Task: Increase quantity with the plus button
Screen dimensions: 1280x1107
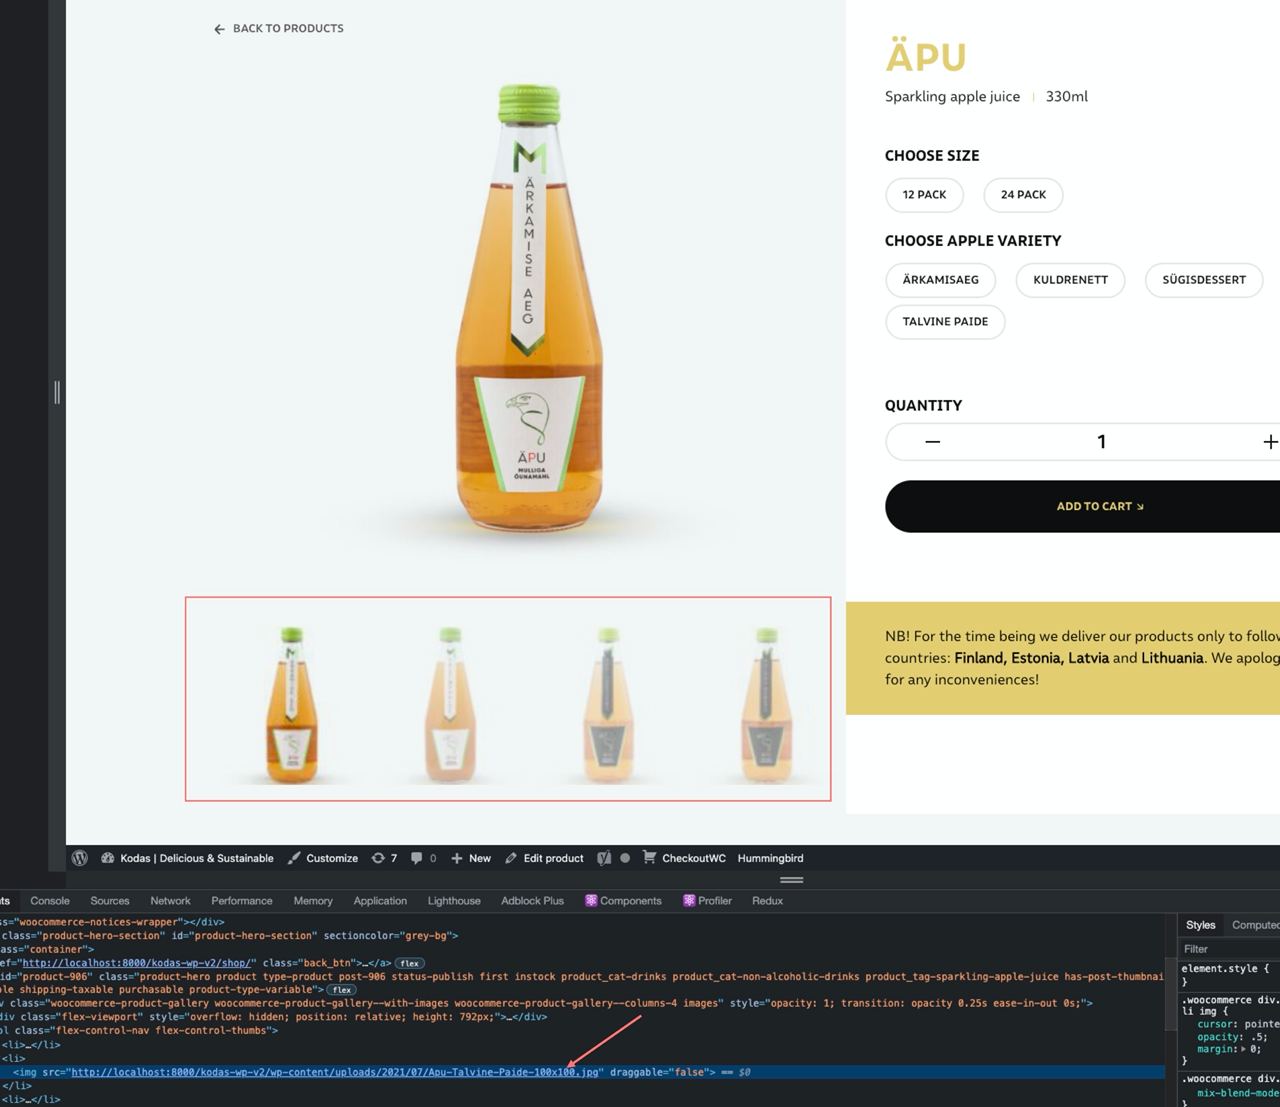Action: 1270,442
